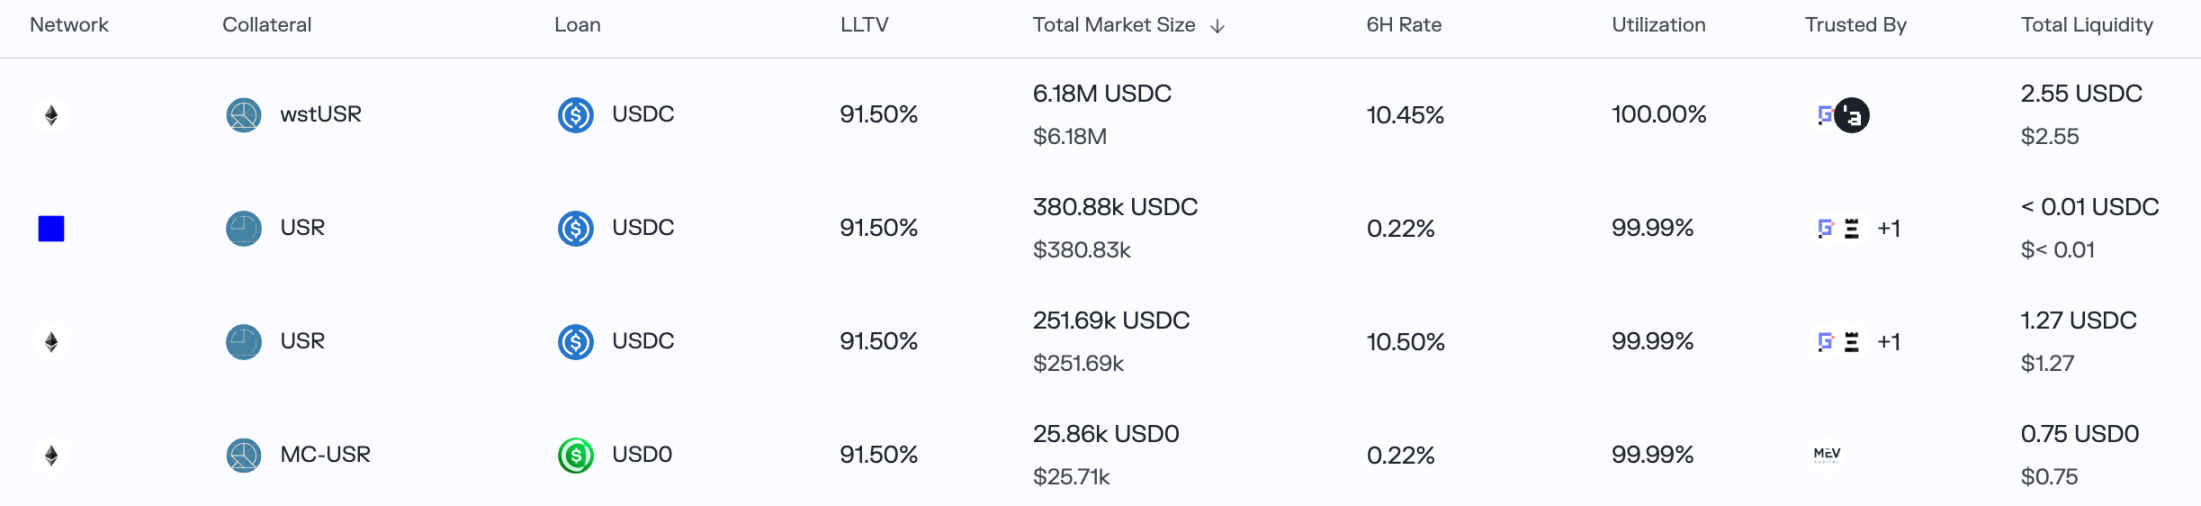
Task: Click the Trusted By column header
Action: 1855,25
